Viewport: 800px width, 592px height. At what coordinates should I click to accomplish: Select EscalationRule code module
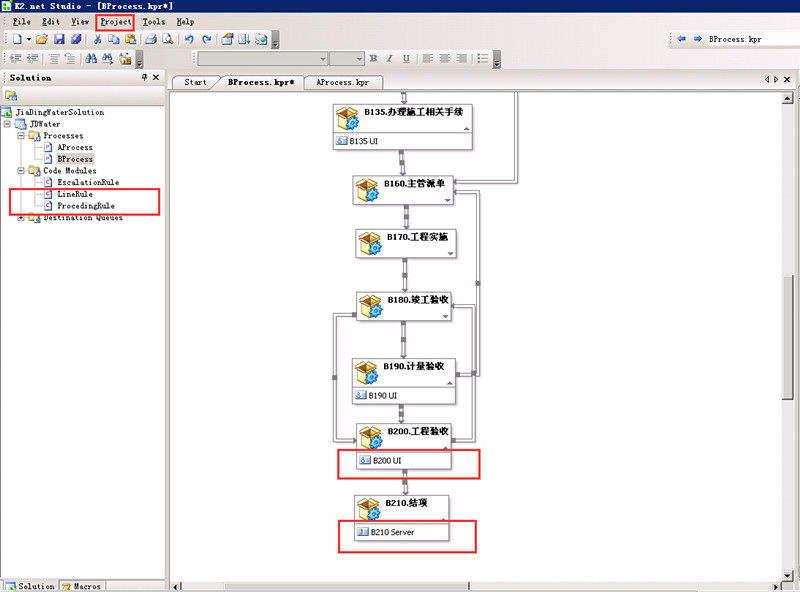(x=88, y=182)
